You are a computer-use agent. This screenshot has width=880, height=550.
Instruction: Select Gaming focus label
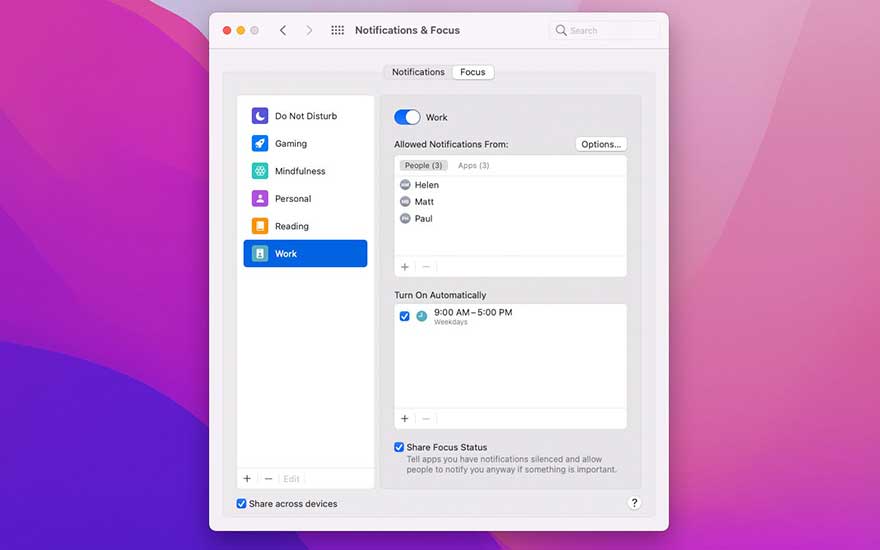coord(291,144)
